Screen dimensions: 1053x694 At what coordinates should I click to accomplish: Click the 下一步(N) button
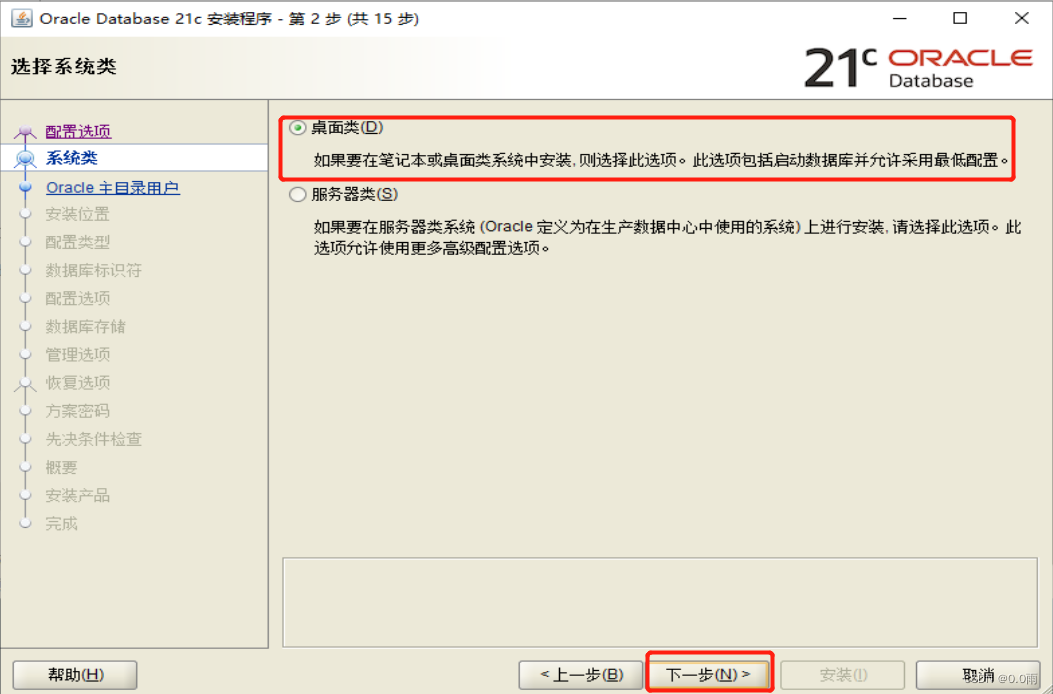709,674
